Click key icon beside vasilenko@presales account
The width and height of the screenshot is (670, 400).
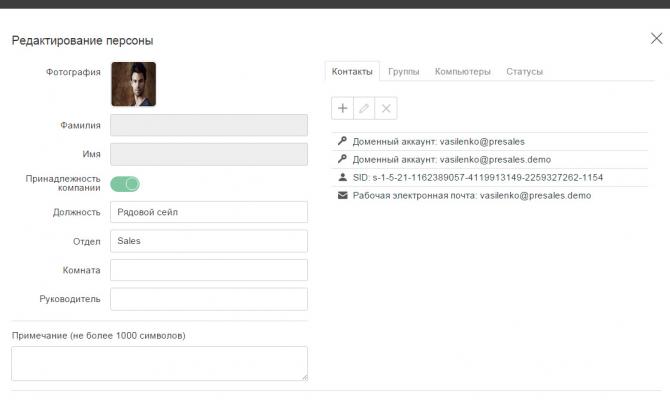tap(342, 142)
